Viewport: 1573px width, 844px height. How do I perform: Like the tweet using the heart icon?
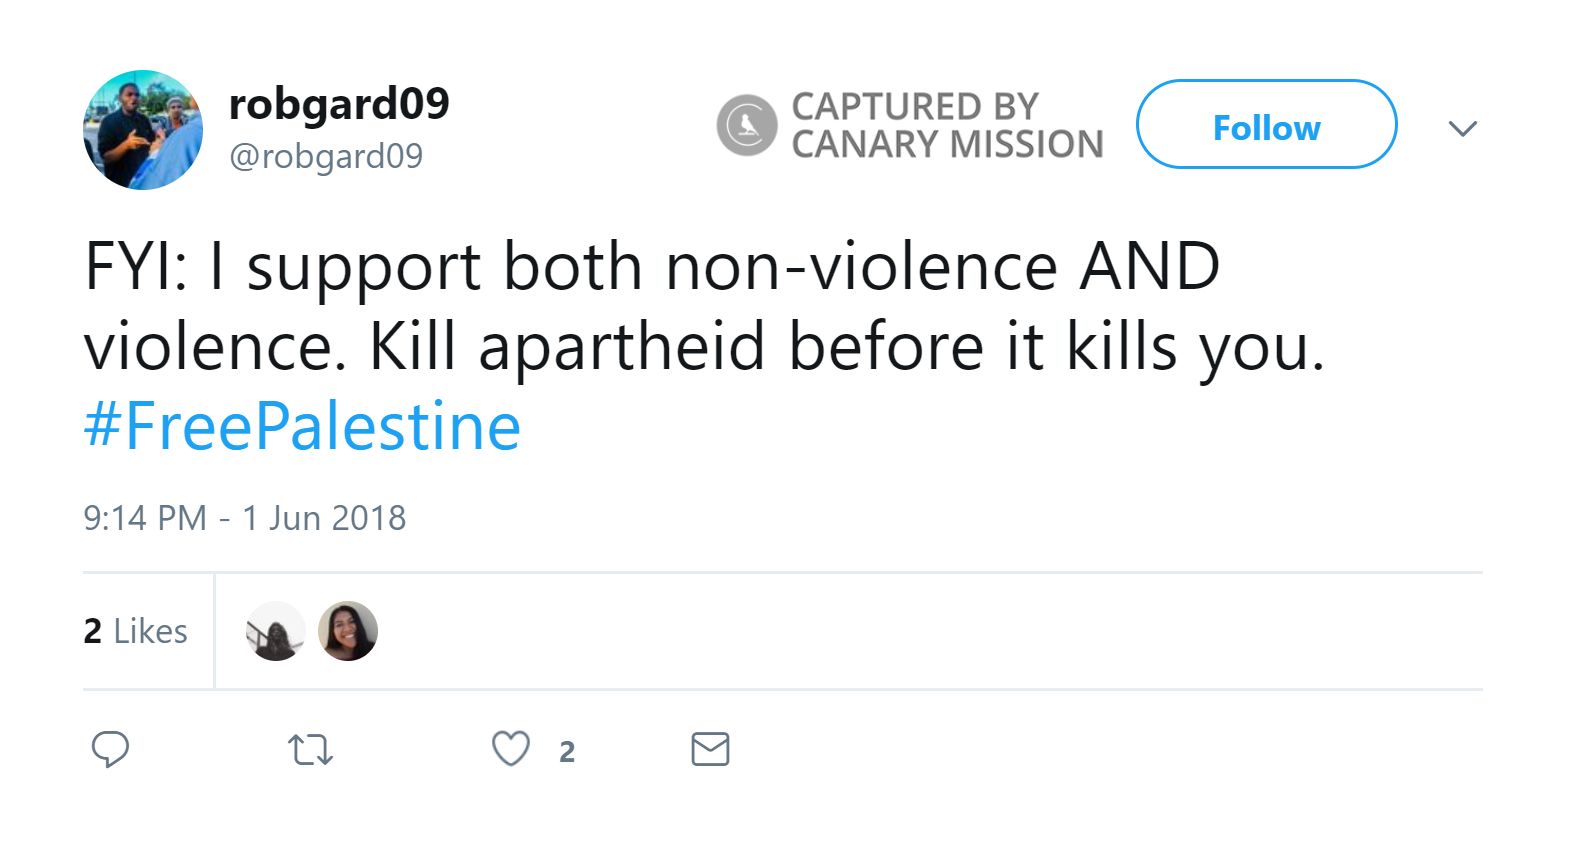[511, 748]
